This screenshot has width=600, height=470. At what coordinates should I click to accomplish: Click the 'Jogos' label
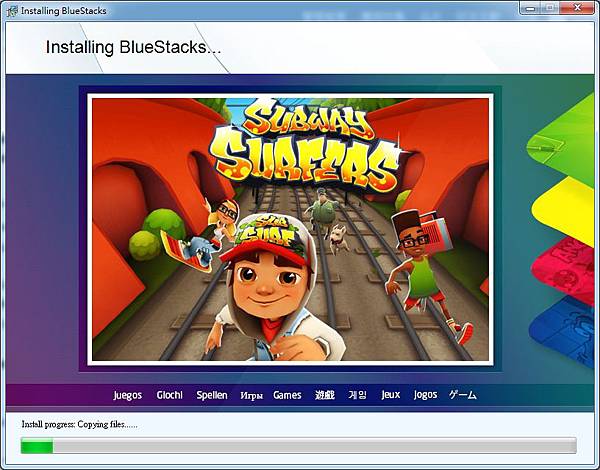point(425,395)
